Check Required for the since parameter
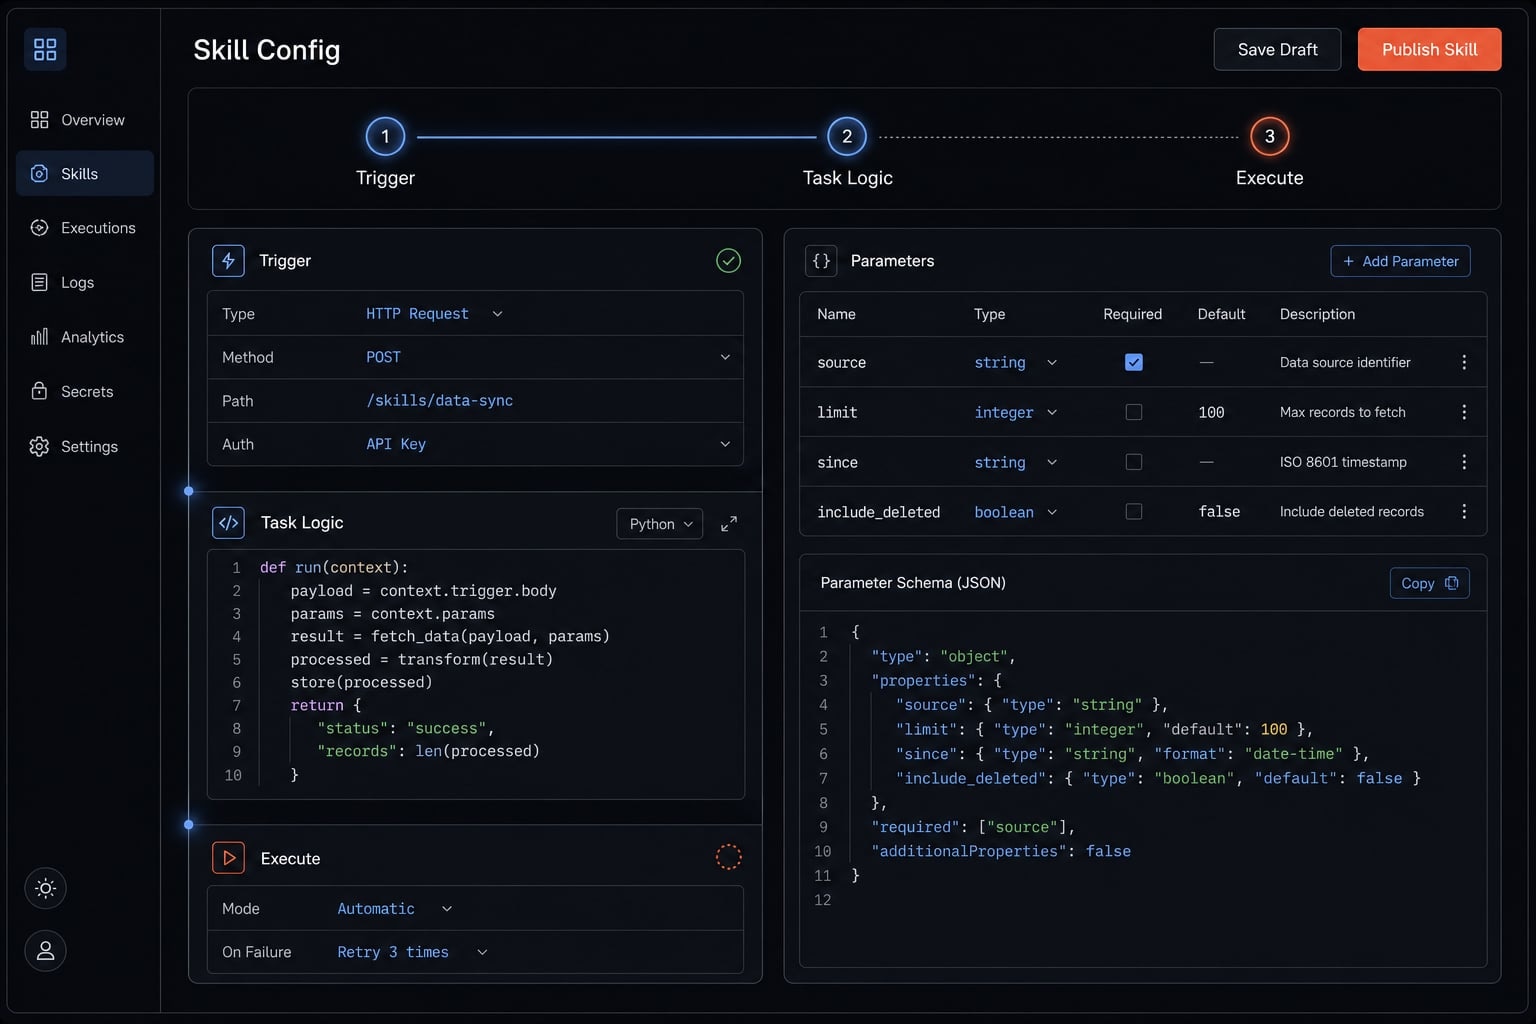This screenshot has width=1536, height=1024. 1133,462
